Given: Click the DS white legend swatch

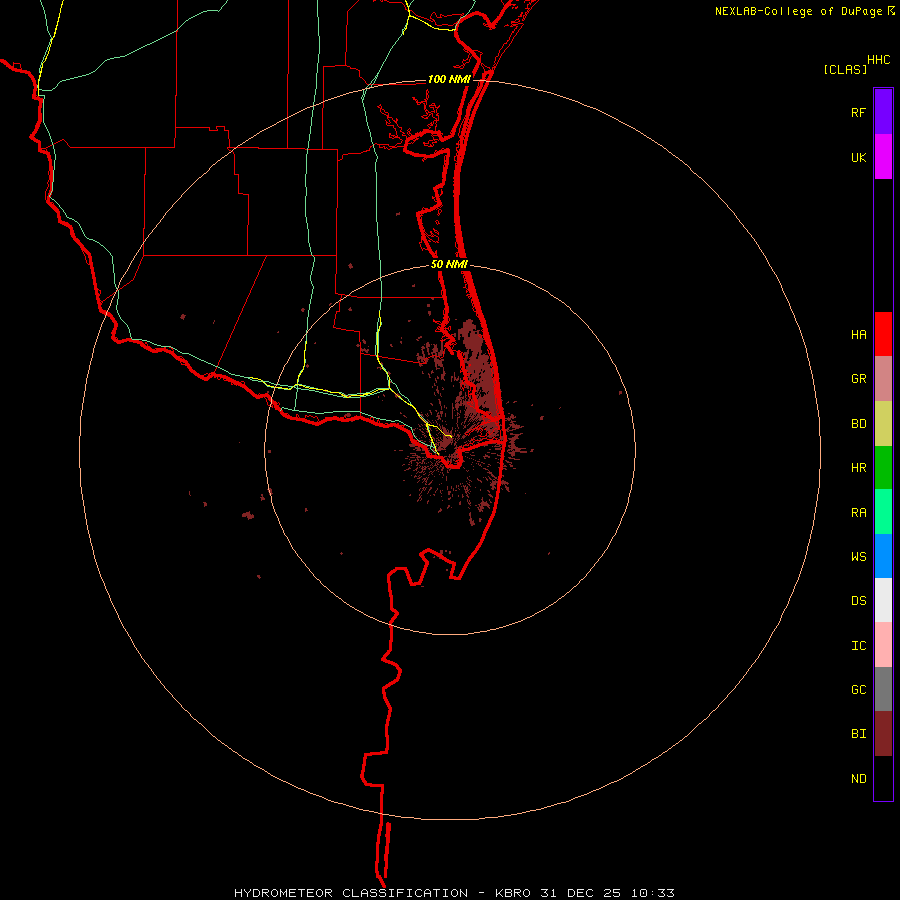Looking at the screenshot, I should point(883,600).
